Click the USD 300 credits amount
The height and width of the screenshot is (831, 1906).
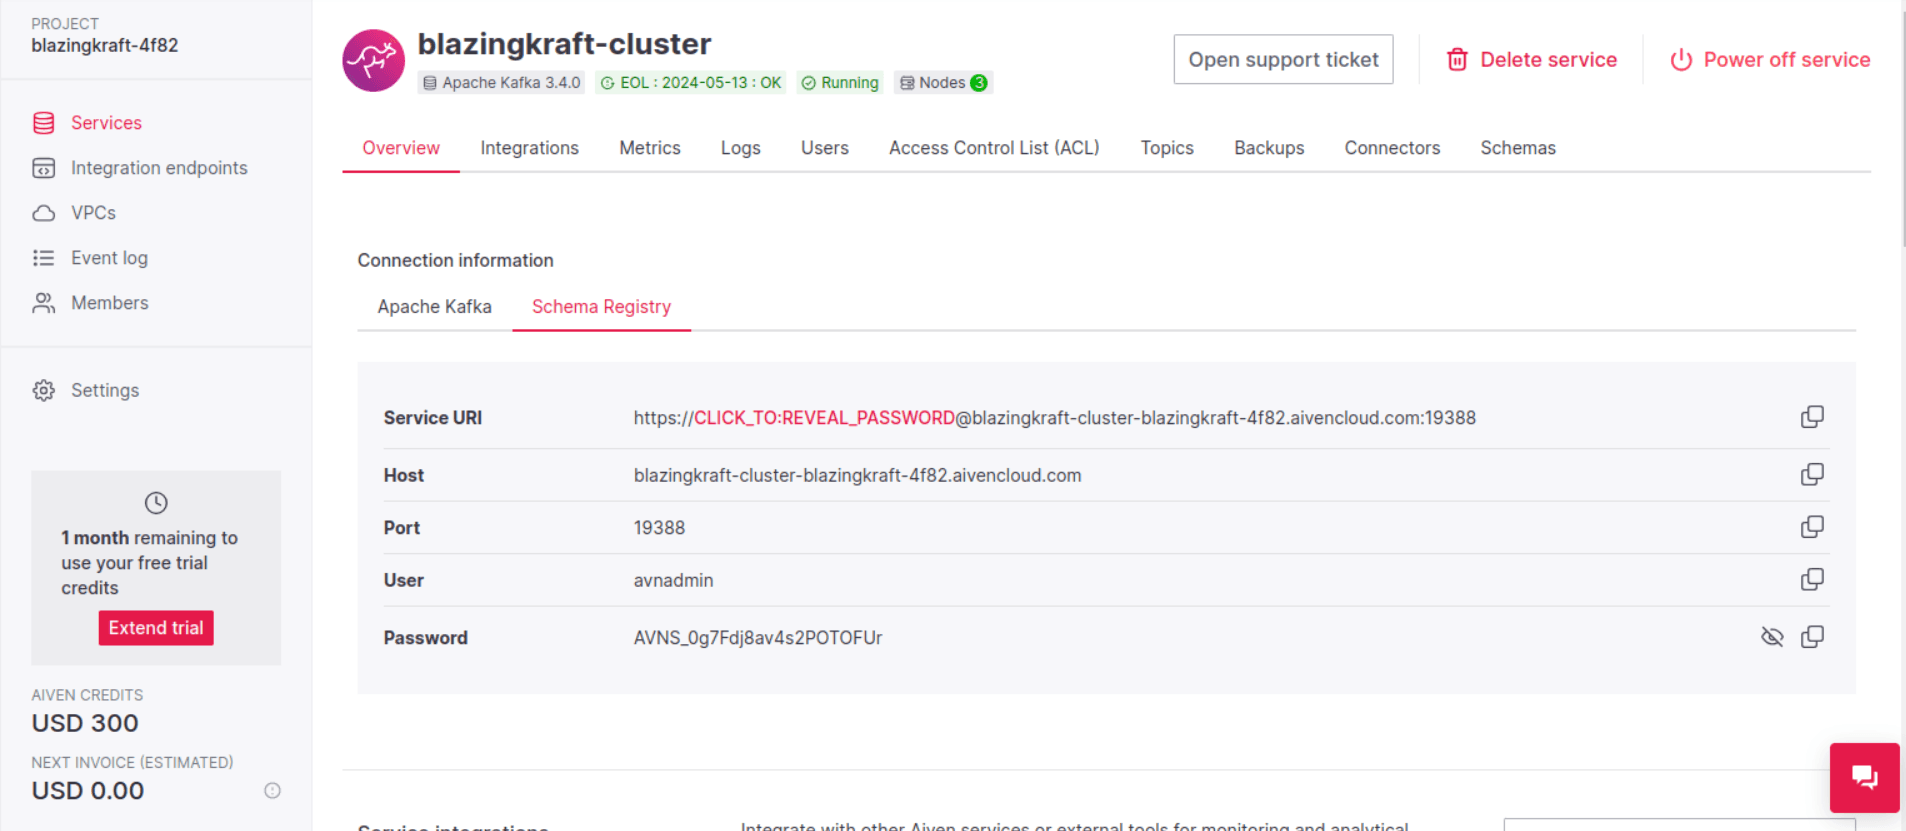[85, 723]
